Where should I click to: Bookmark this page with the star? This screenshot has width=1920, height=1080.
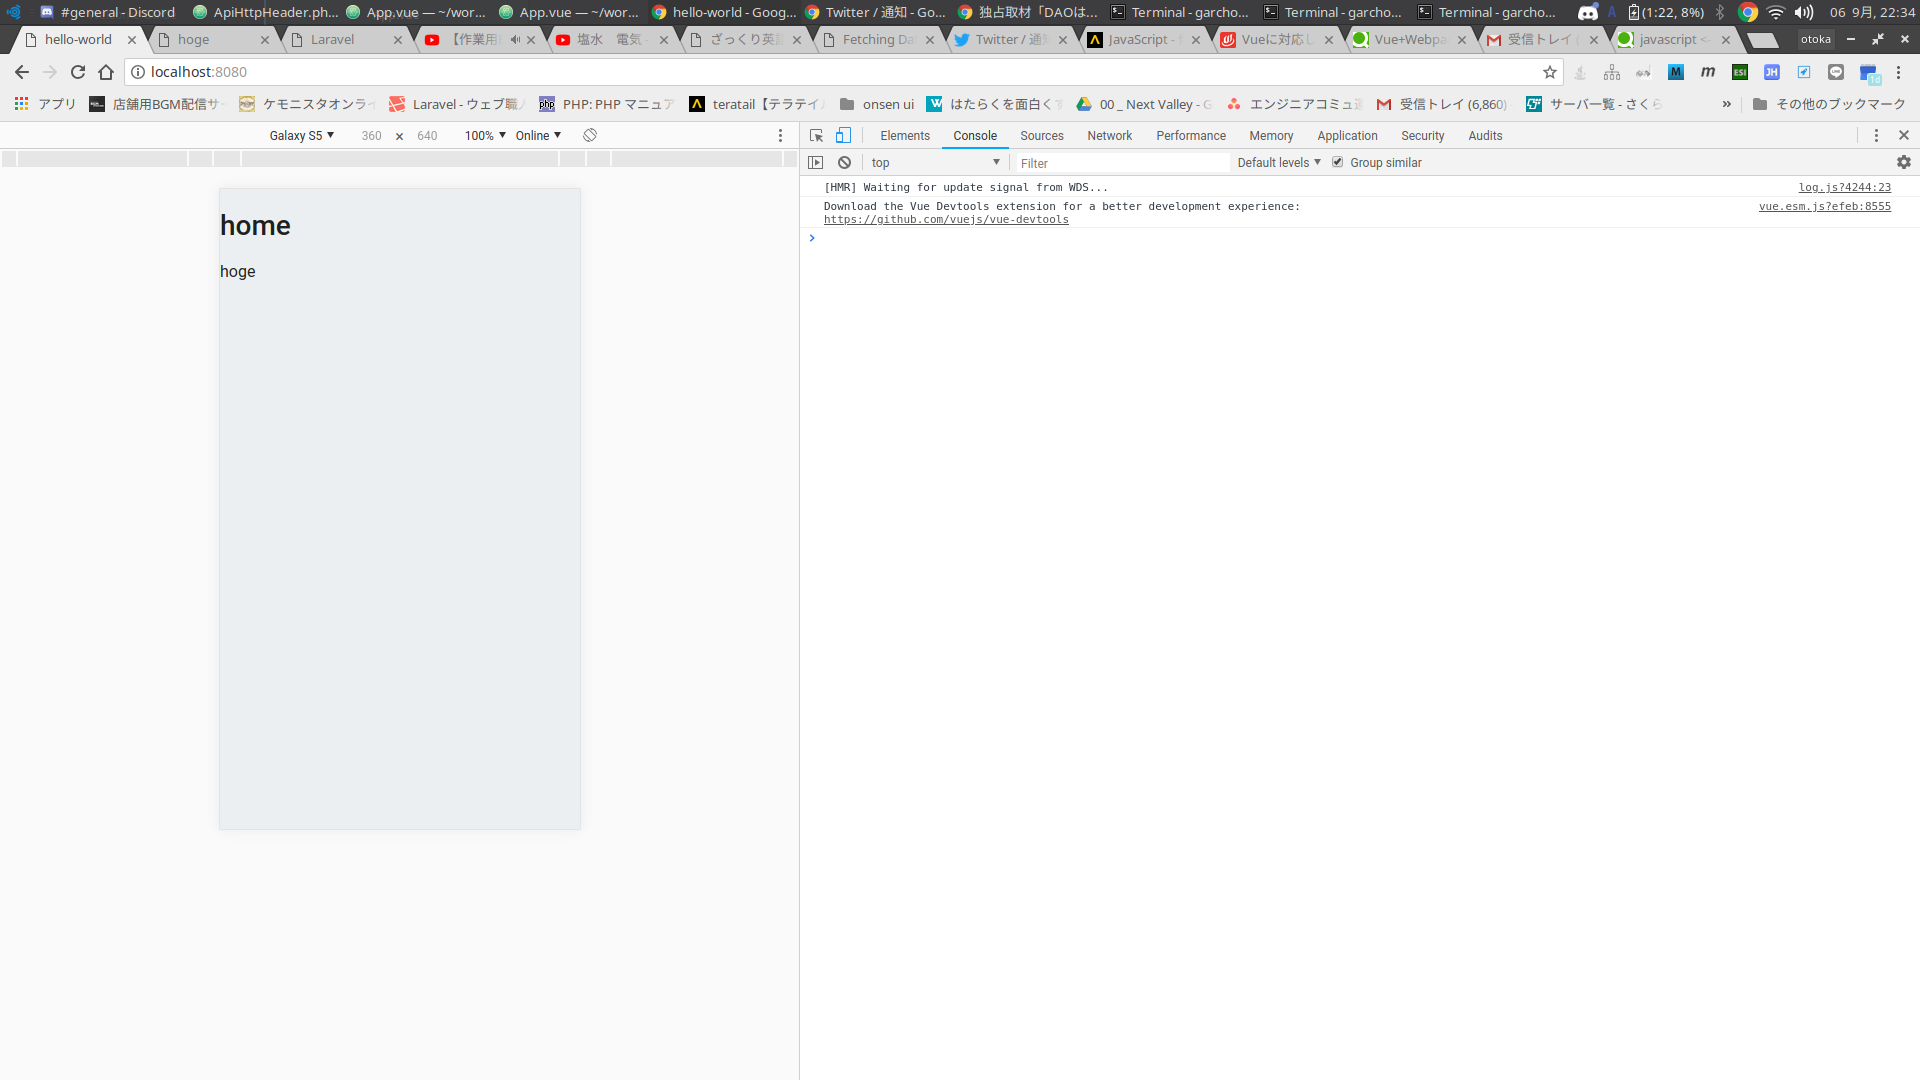(x=1550, y=71)
